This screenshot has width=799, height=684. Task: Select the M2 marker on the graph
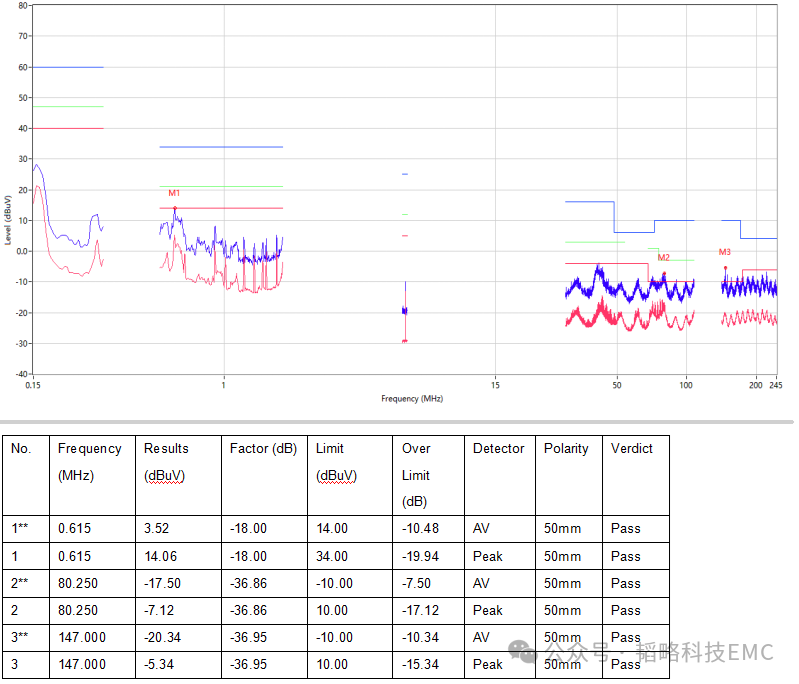point(663,258)
